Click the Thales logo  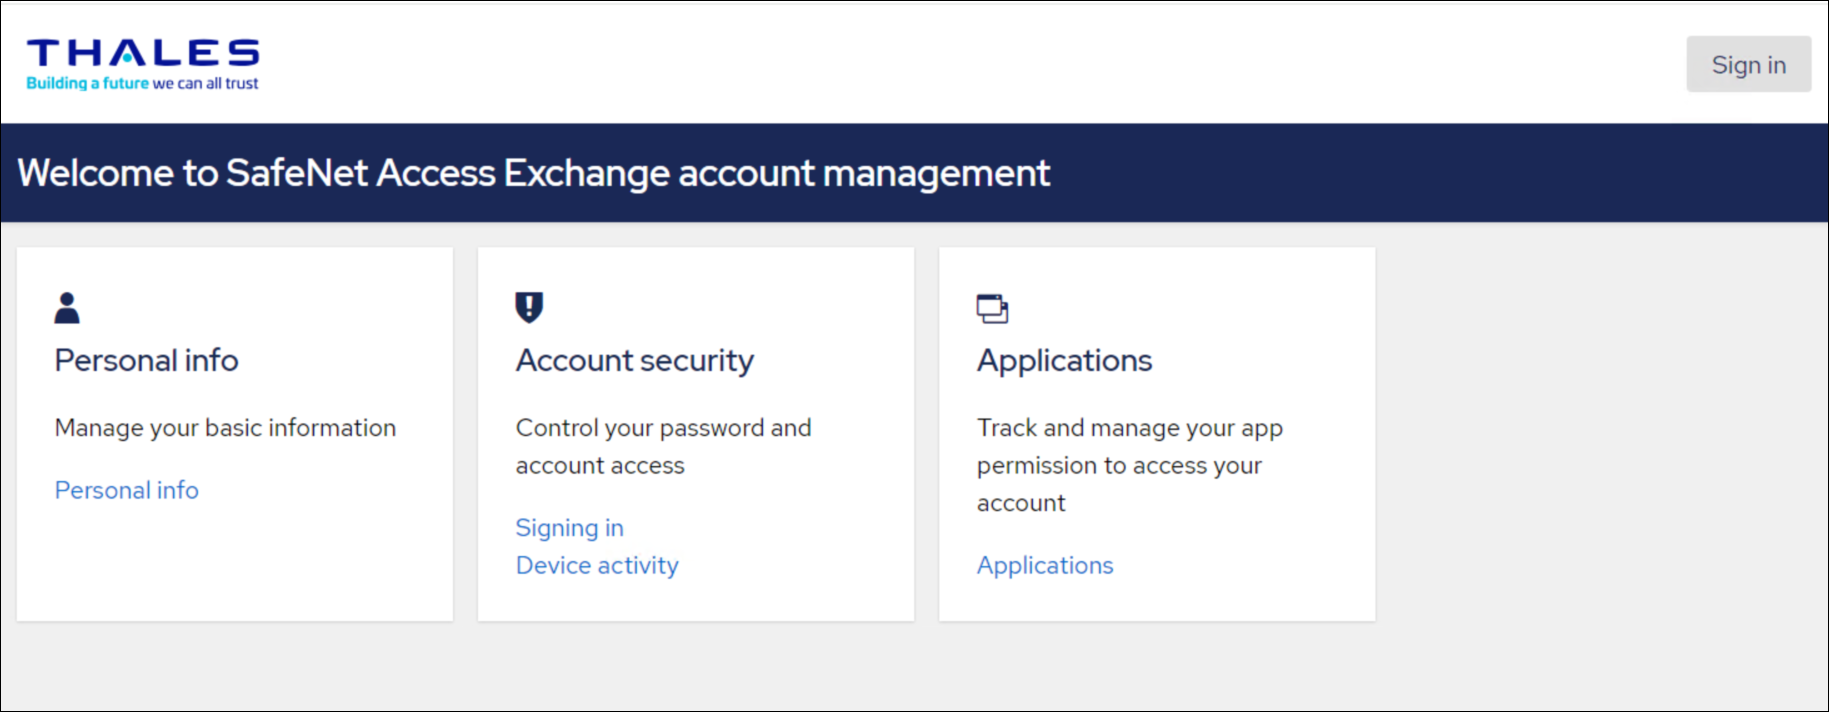coord(142,53)
